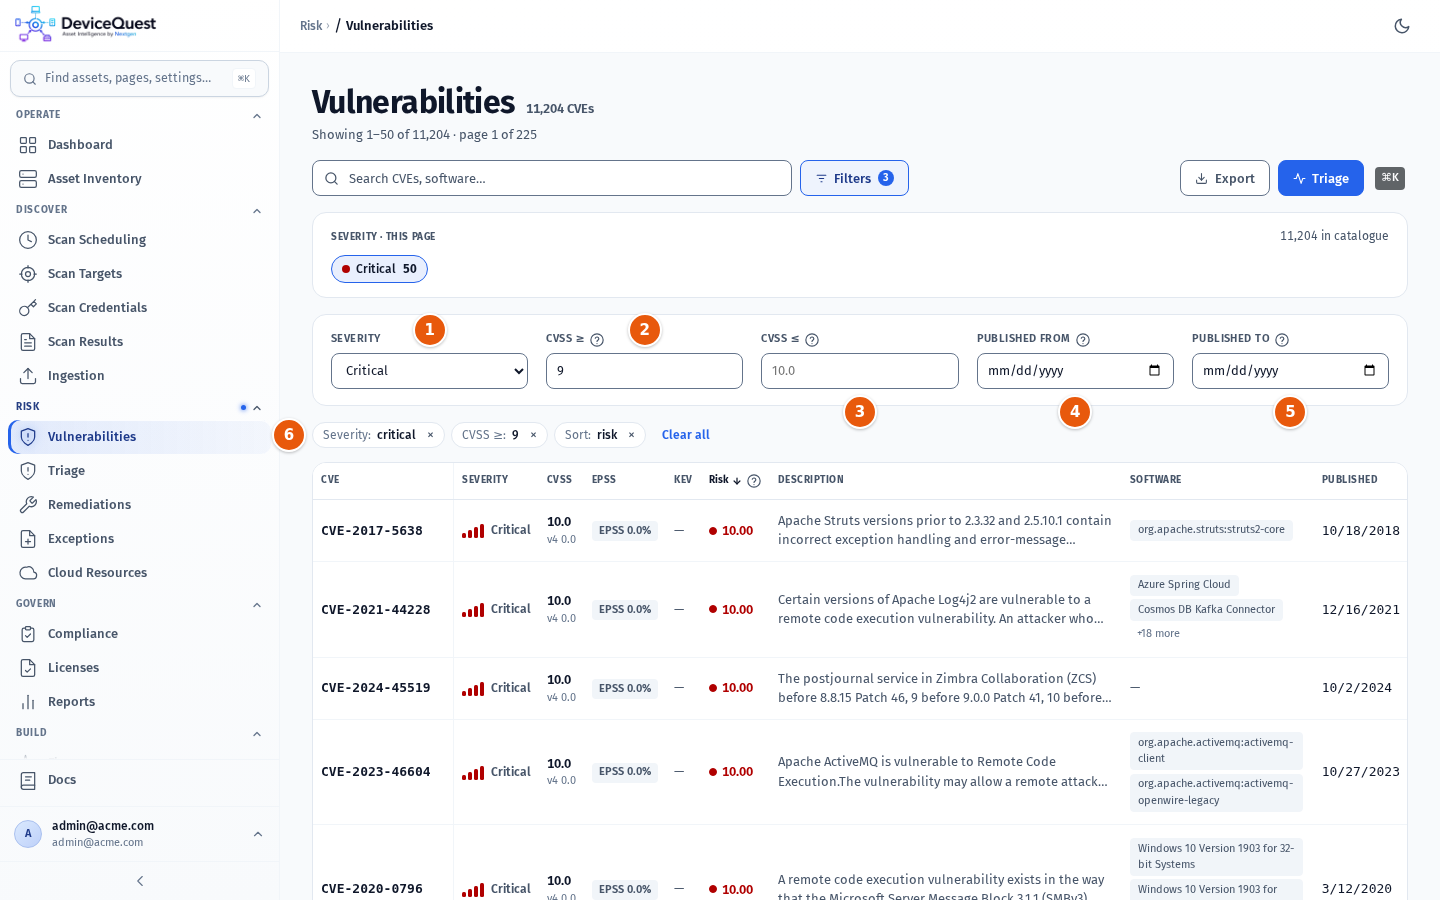Open Published To date picker

click(x=1369, y=371)
